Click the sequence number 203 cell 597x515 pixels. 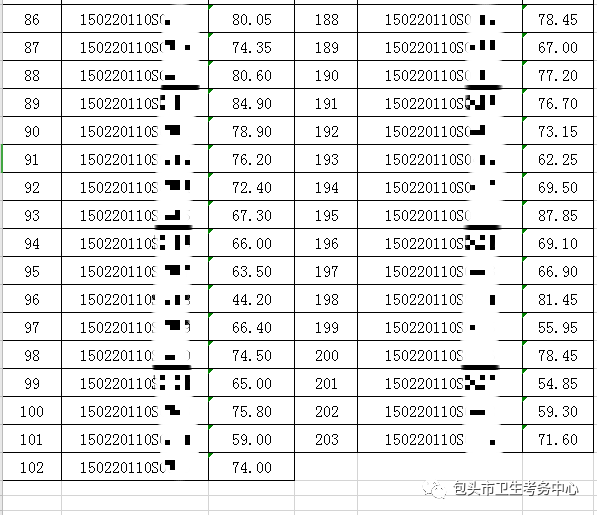[326, 439]
